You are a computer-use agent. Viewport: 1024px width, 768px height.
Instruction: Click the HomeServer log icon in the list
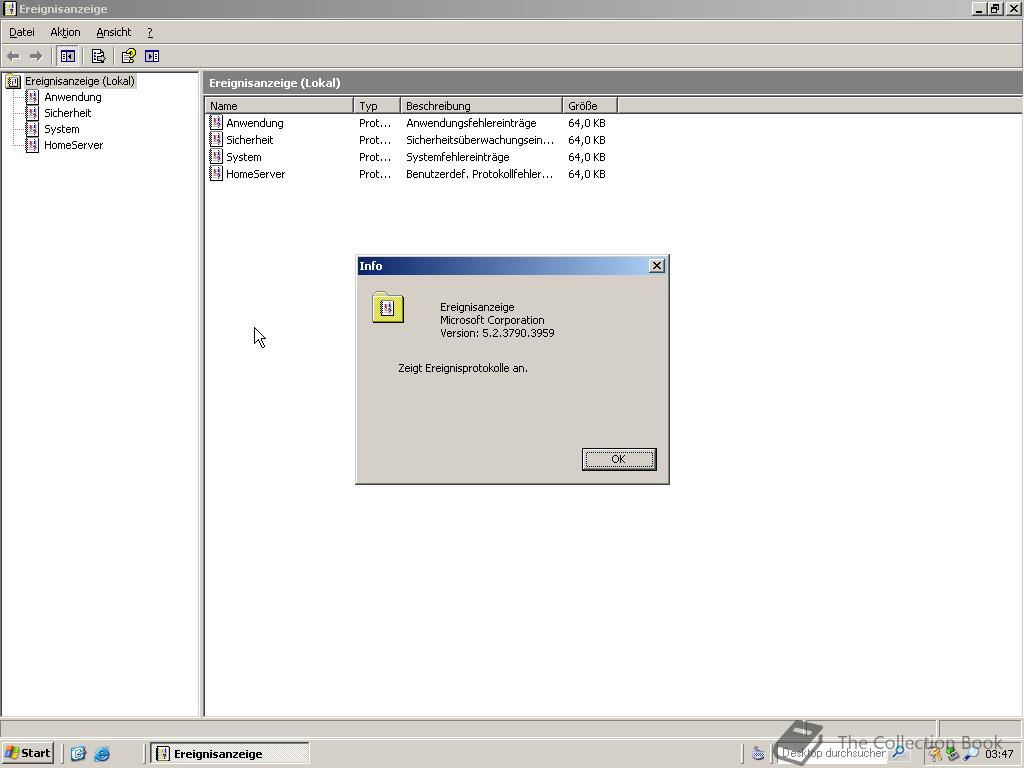coord(216,173)
